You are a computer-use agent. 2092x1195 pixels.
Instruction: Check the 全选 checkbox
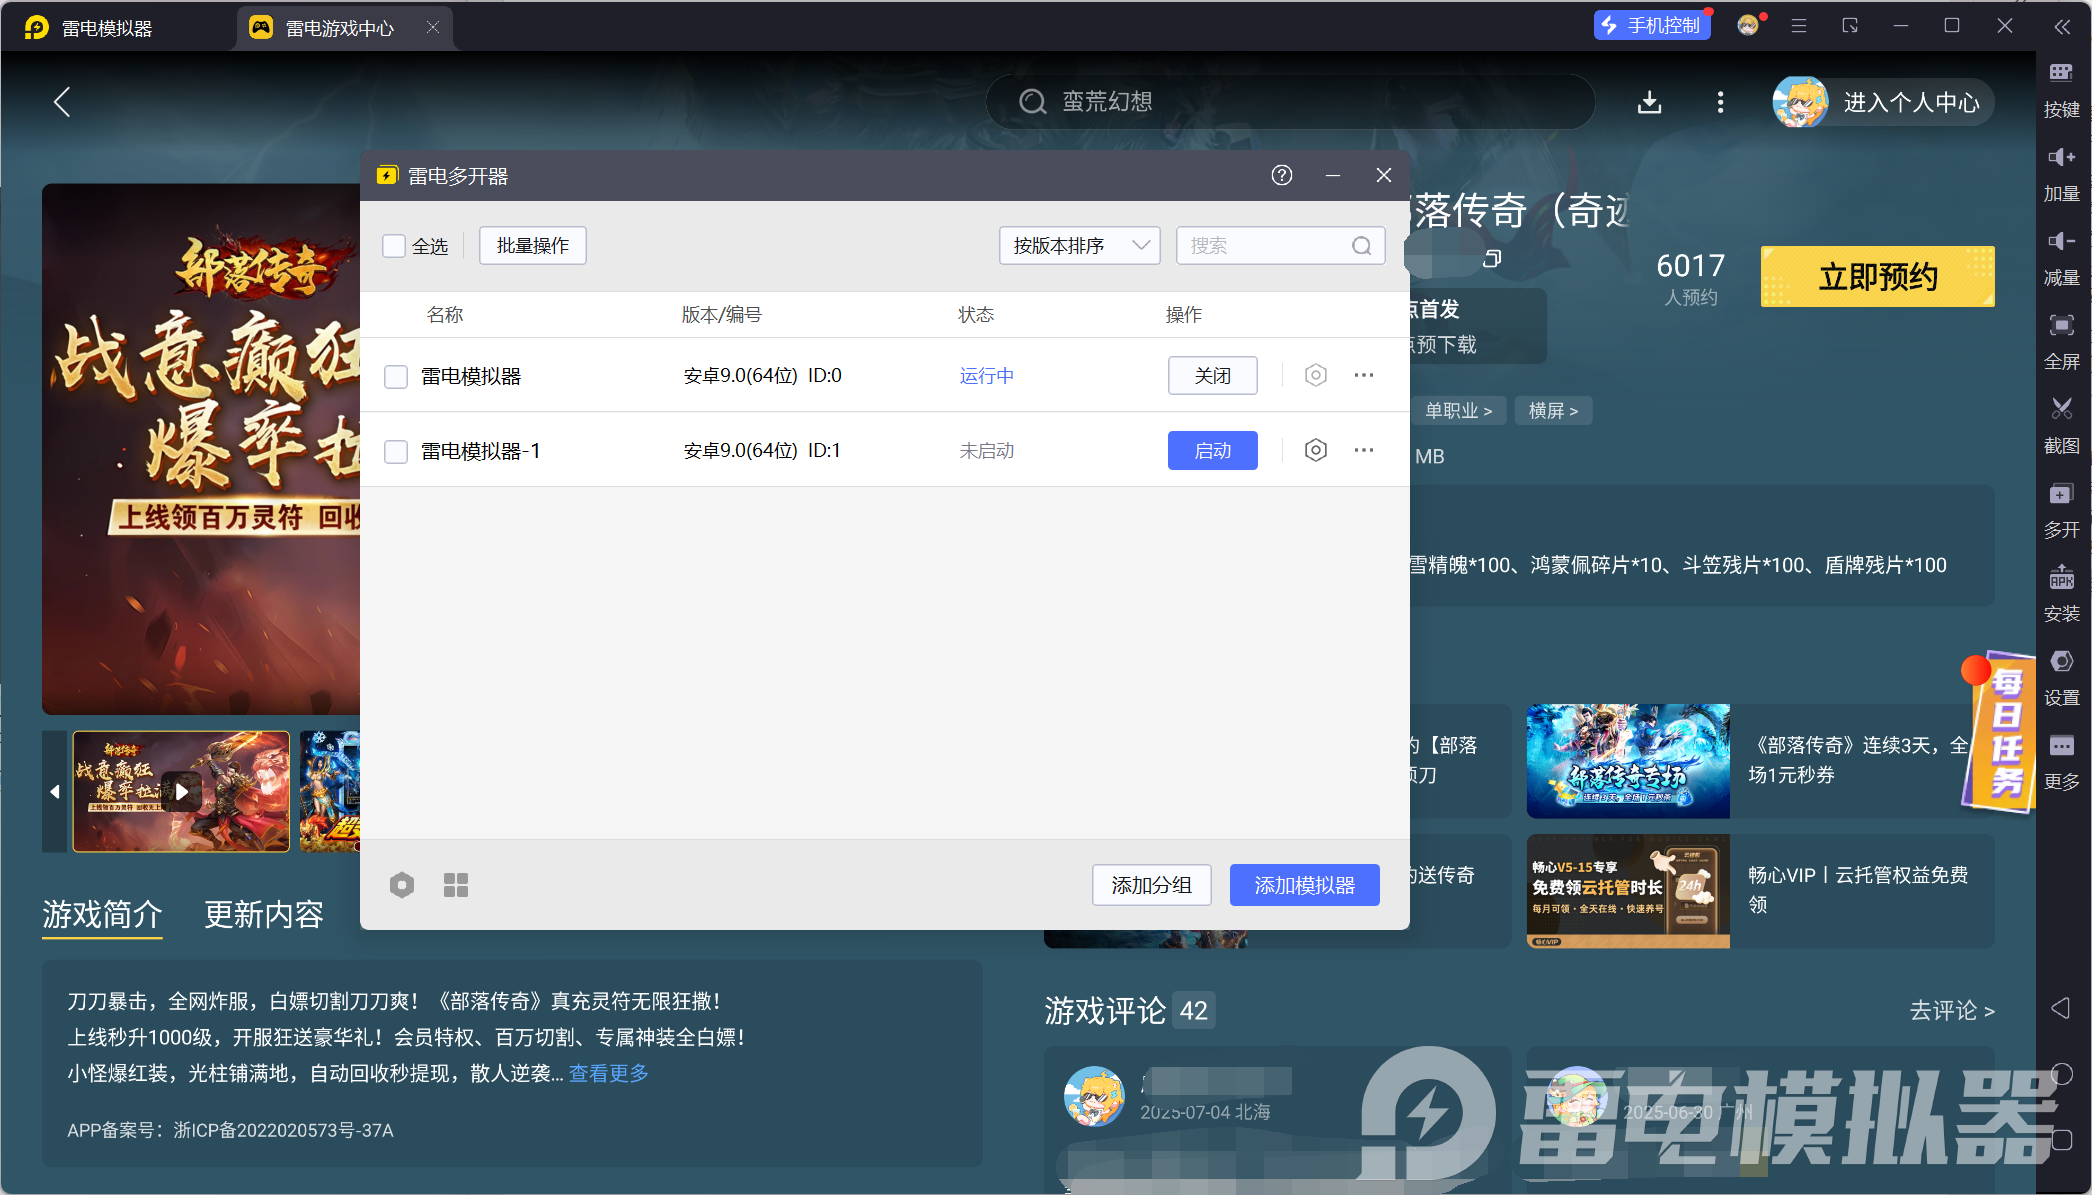pos(394,246)
